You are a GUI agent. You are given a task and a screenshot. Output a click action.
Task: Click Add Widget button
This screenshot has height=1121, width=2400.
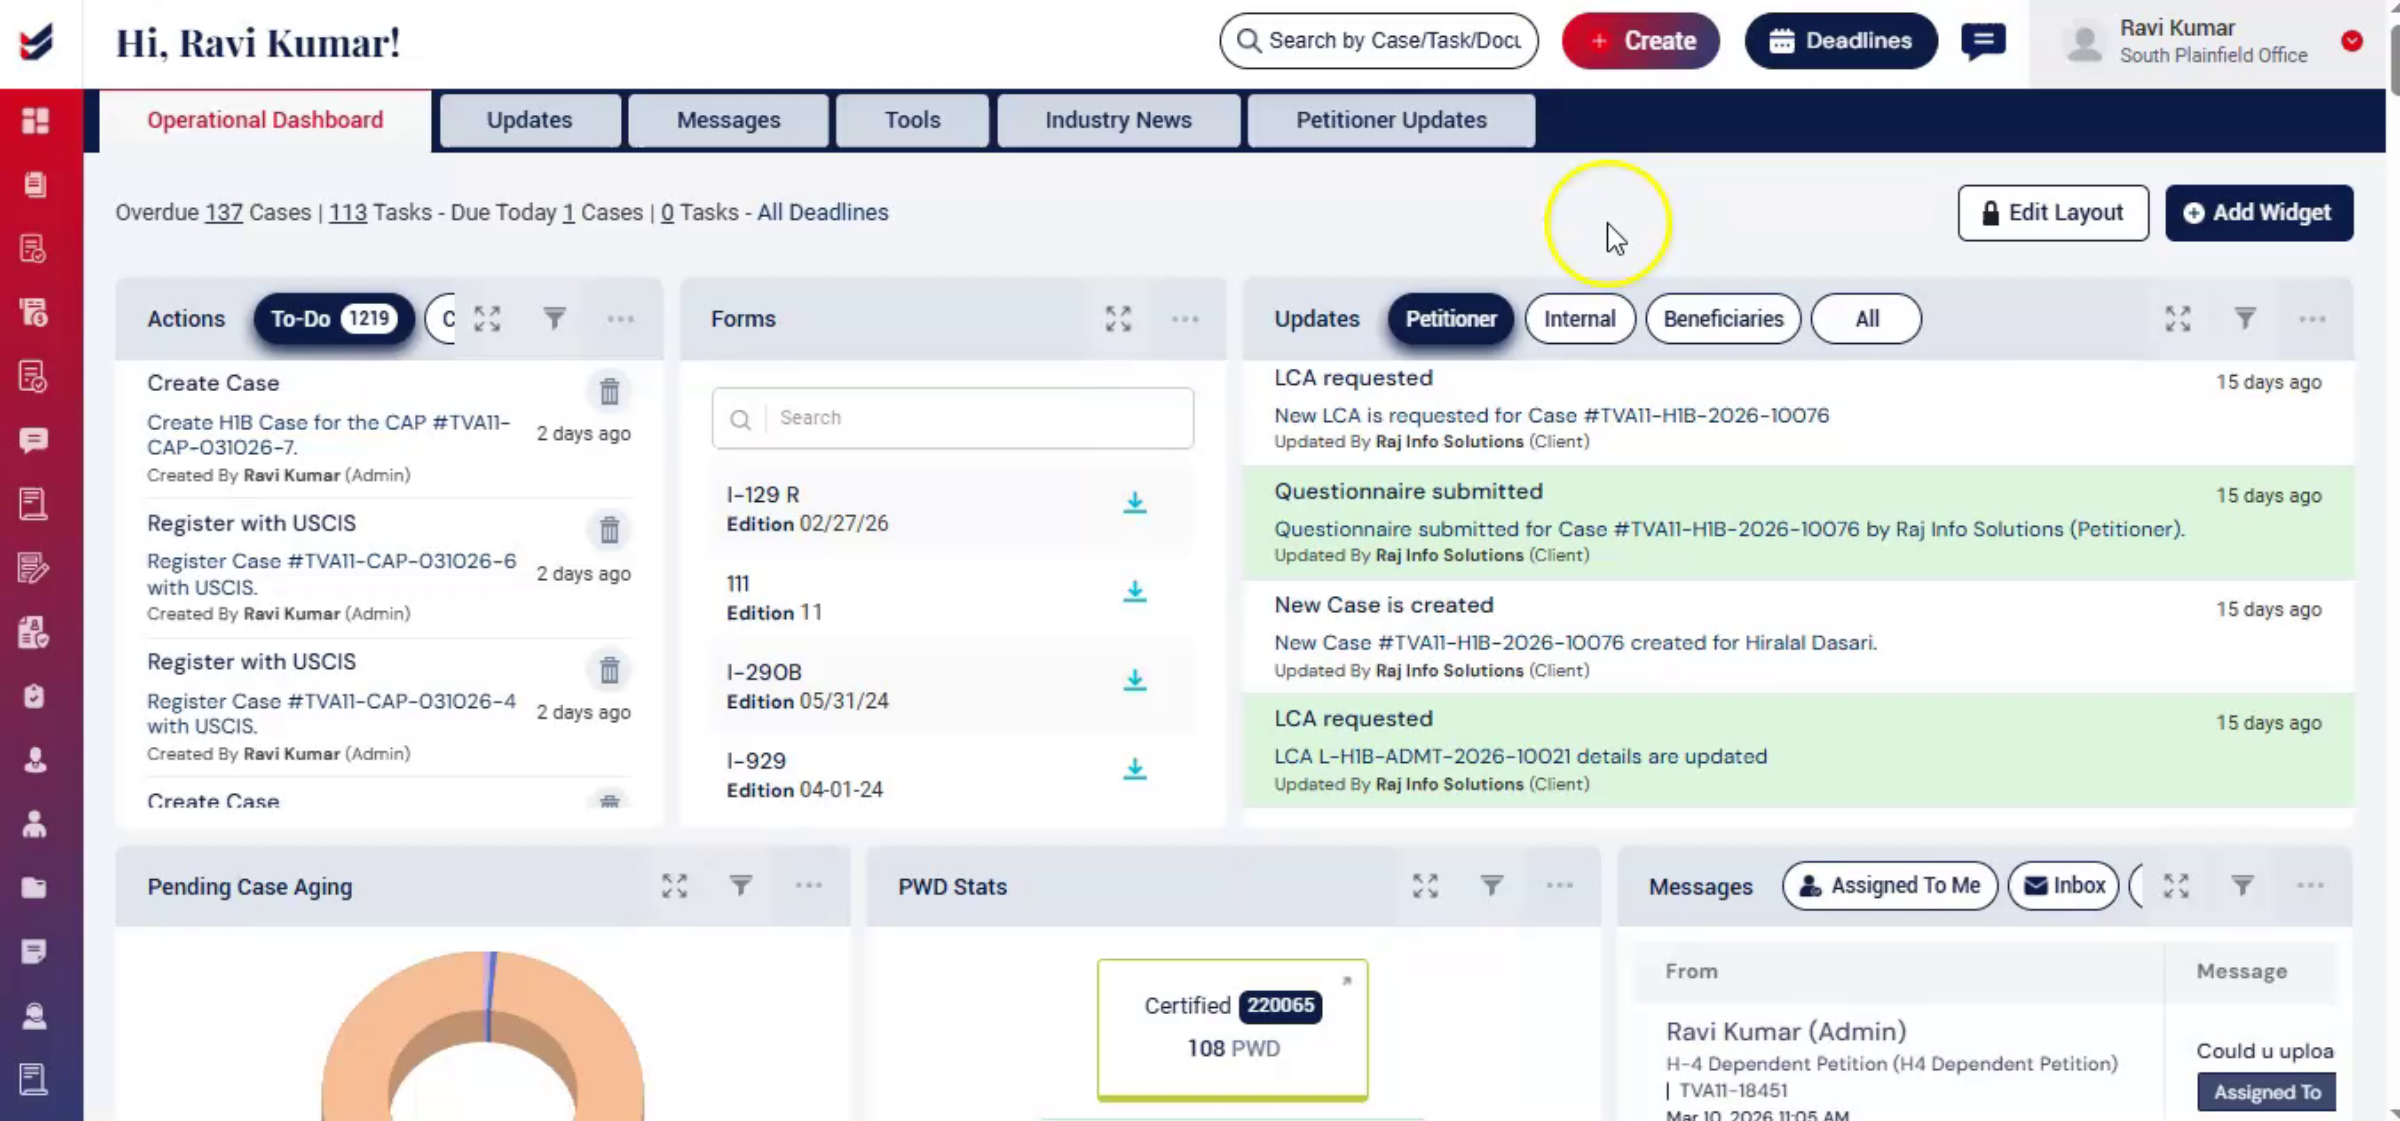coord(2259,213)
